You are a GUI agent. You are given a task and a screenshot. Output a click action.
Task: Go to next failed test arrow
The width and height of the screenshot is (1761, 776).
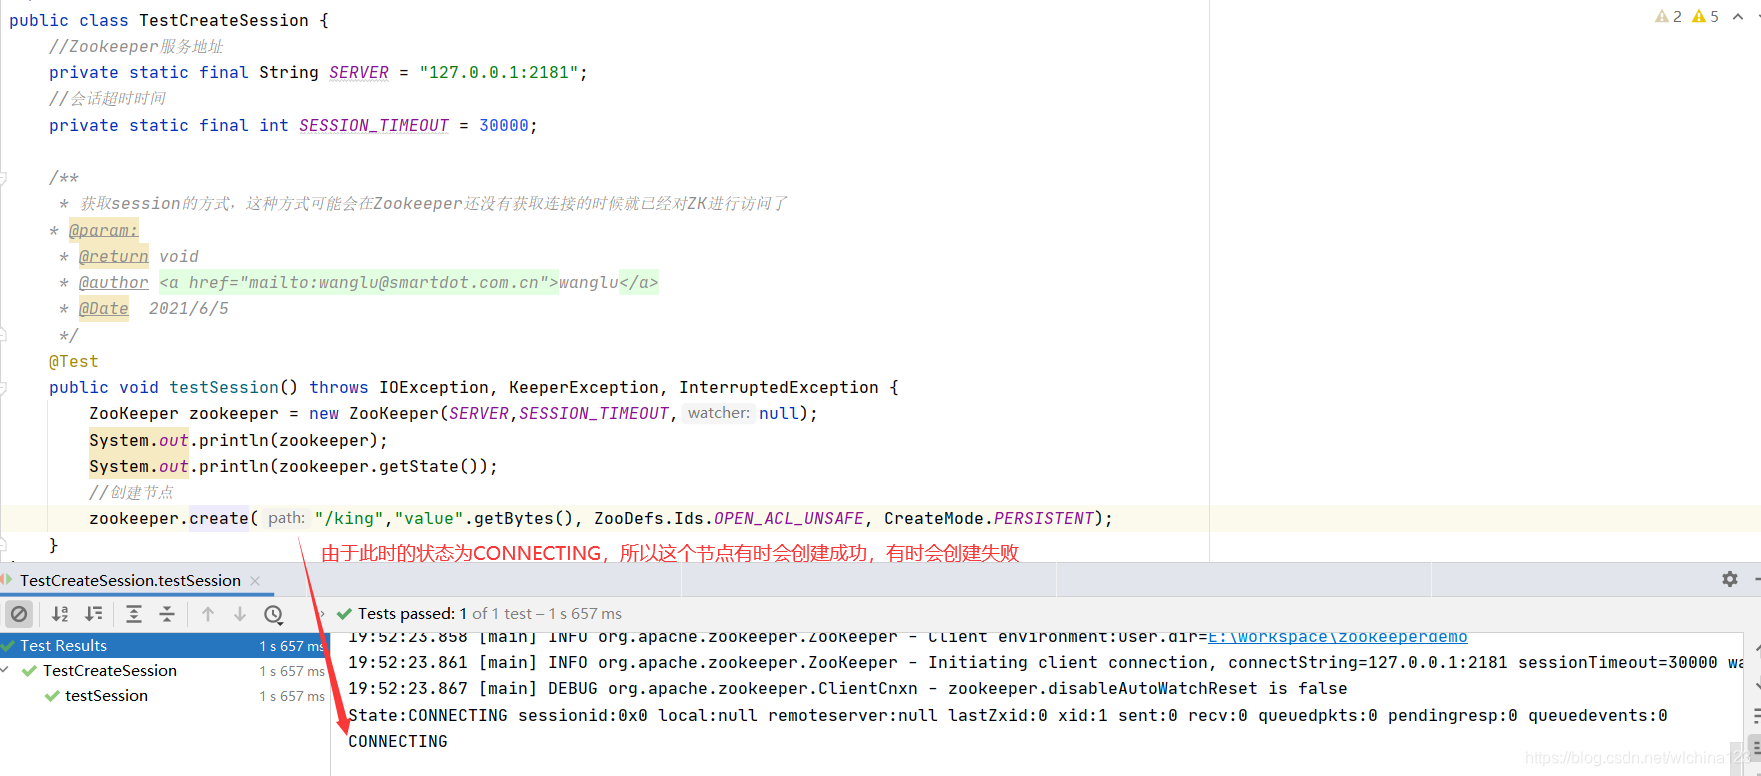240,614
